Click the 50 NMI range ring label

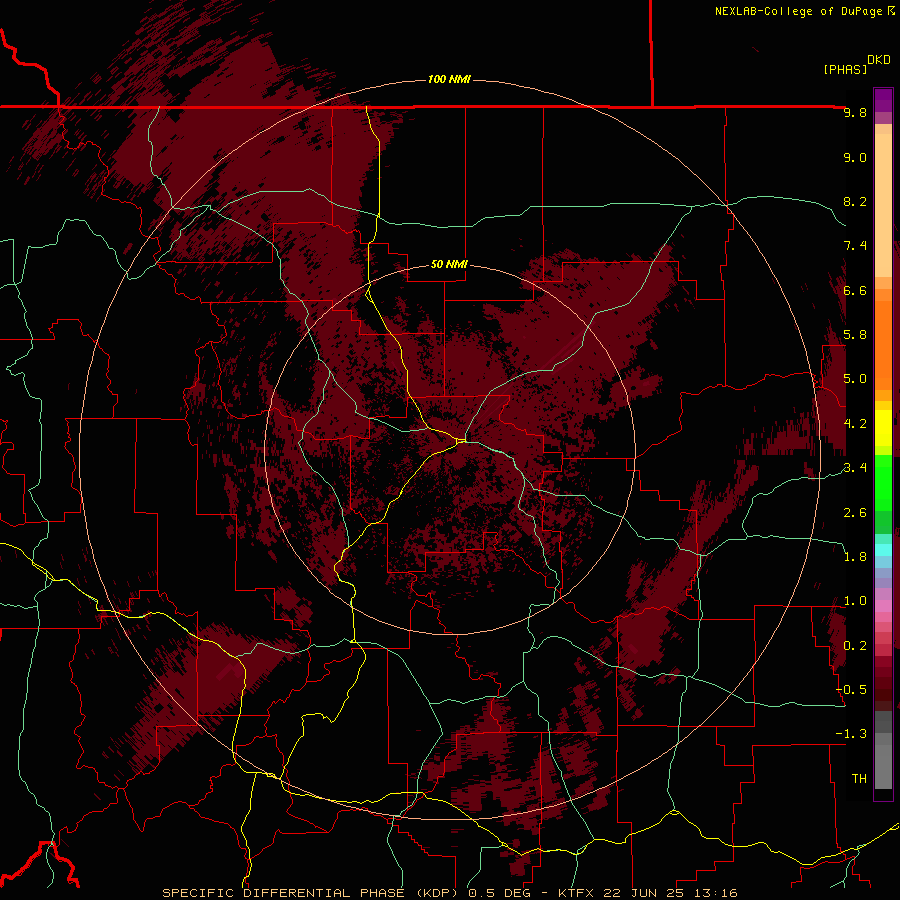click(x=449, y=265)
